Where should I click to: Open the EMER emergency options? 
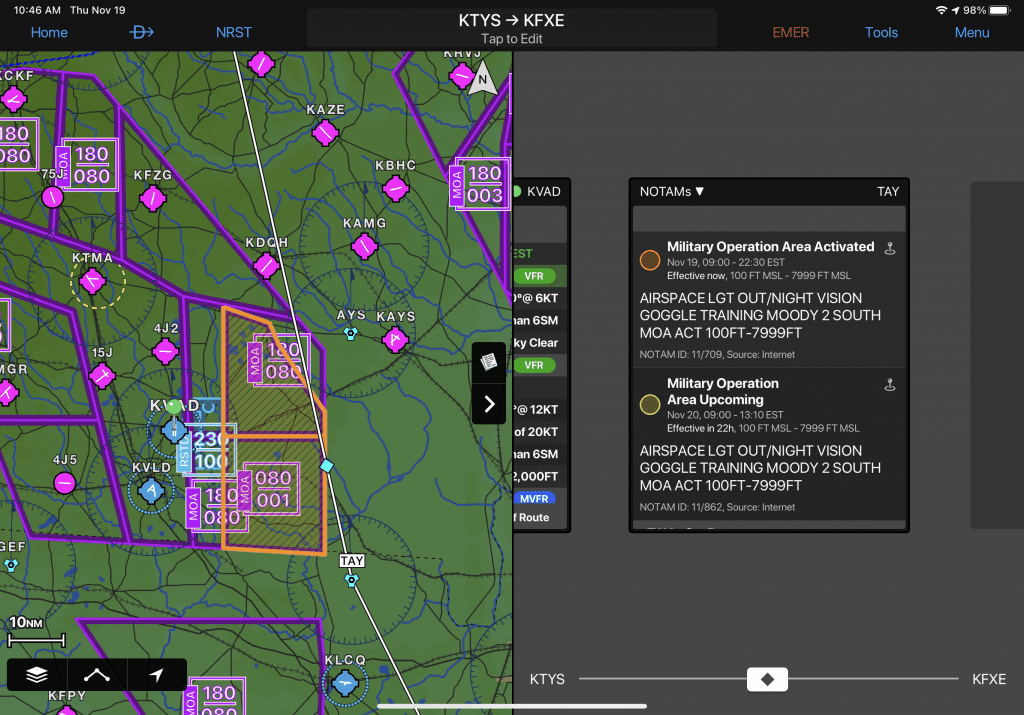[790, 32]
